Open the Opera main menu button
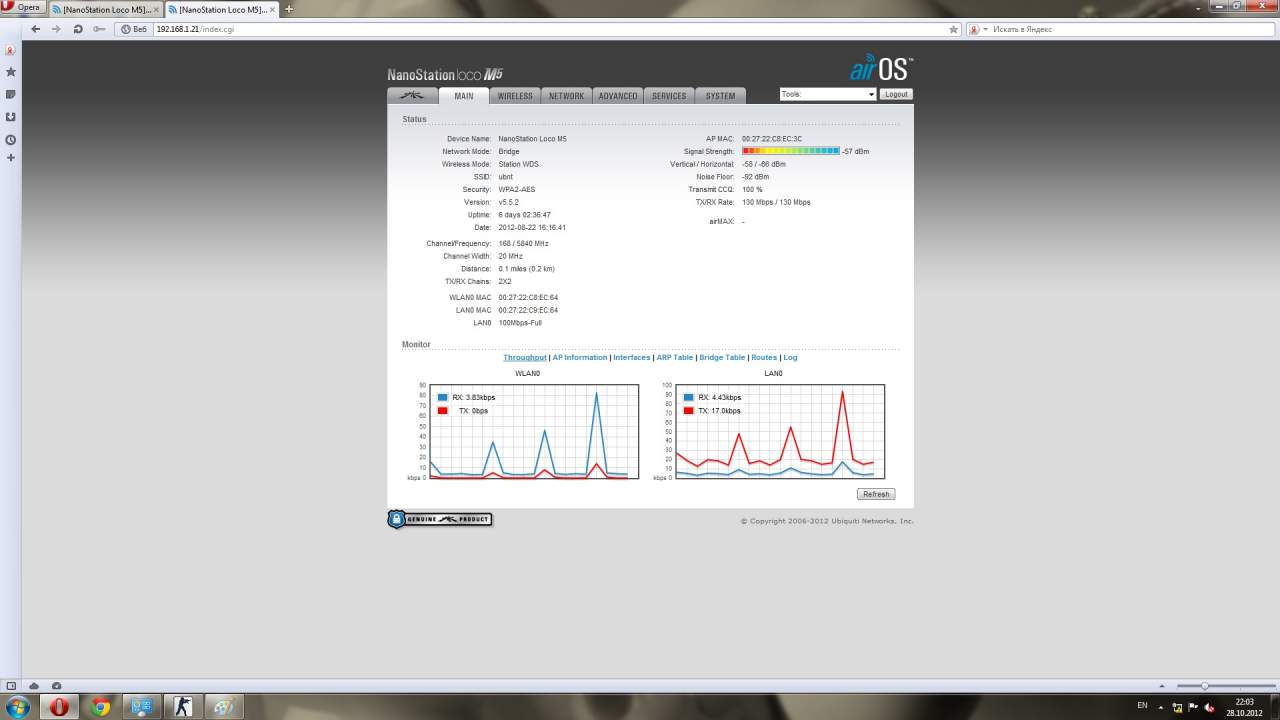Screen dimensions: 1280x720 (22, 7)
